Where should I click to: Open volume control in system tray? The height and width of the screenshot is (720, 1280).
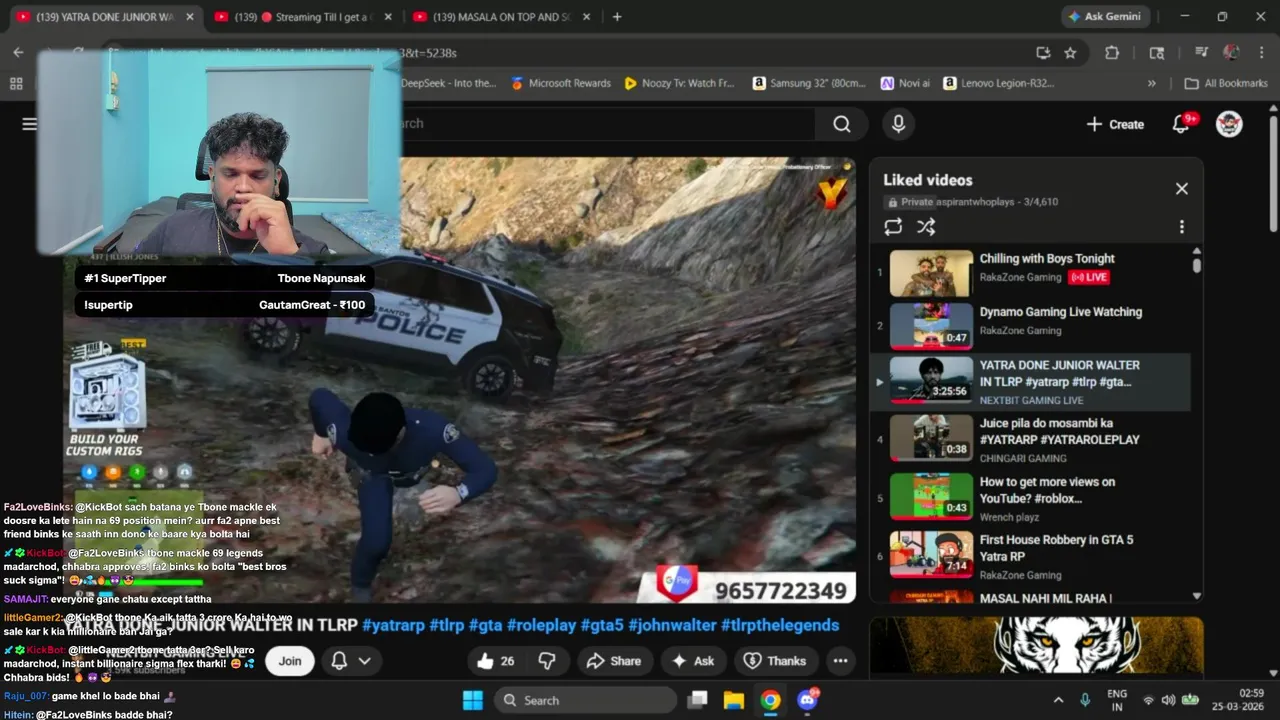[x=1168, y=700]
